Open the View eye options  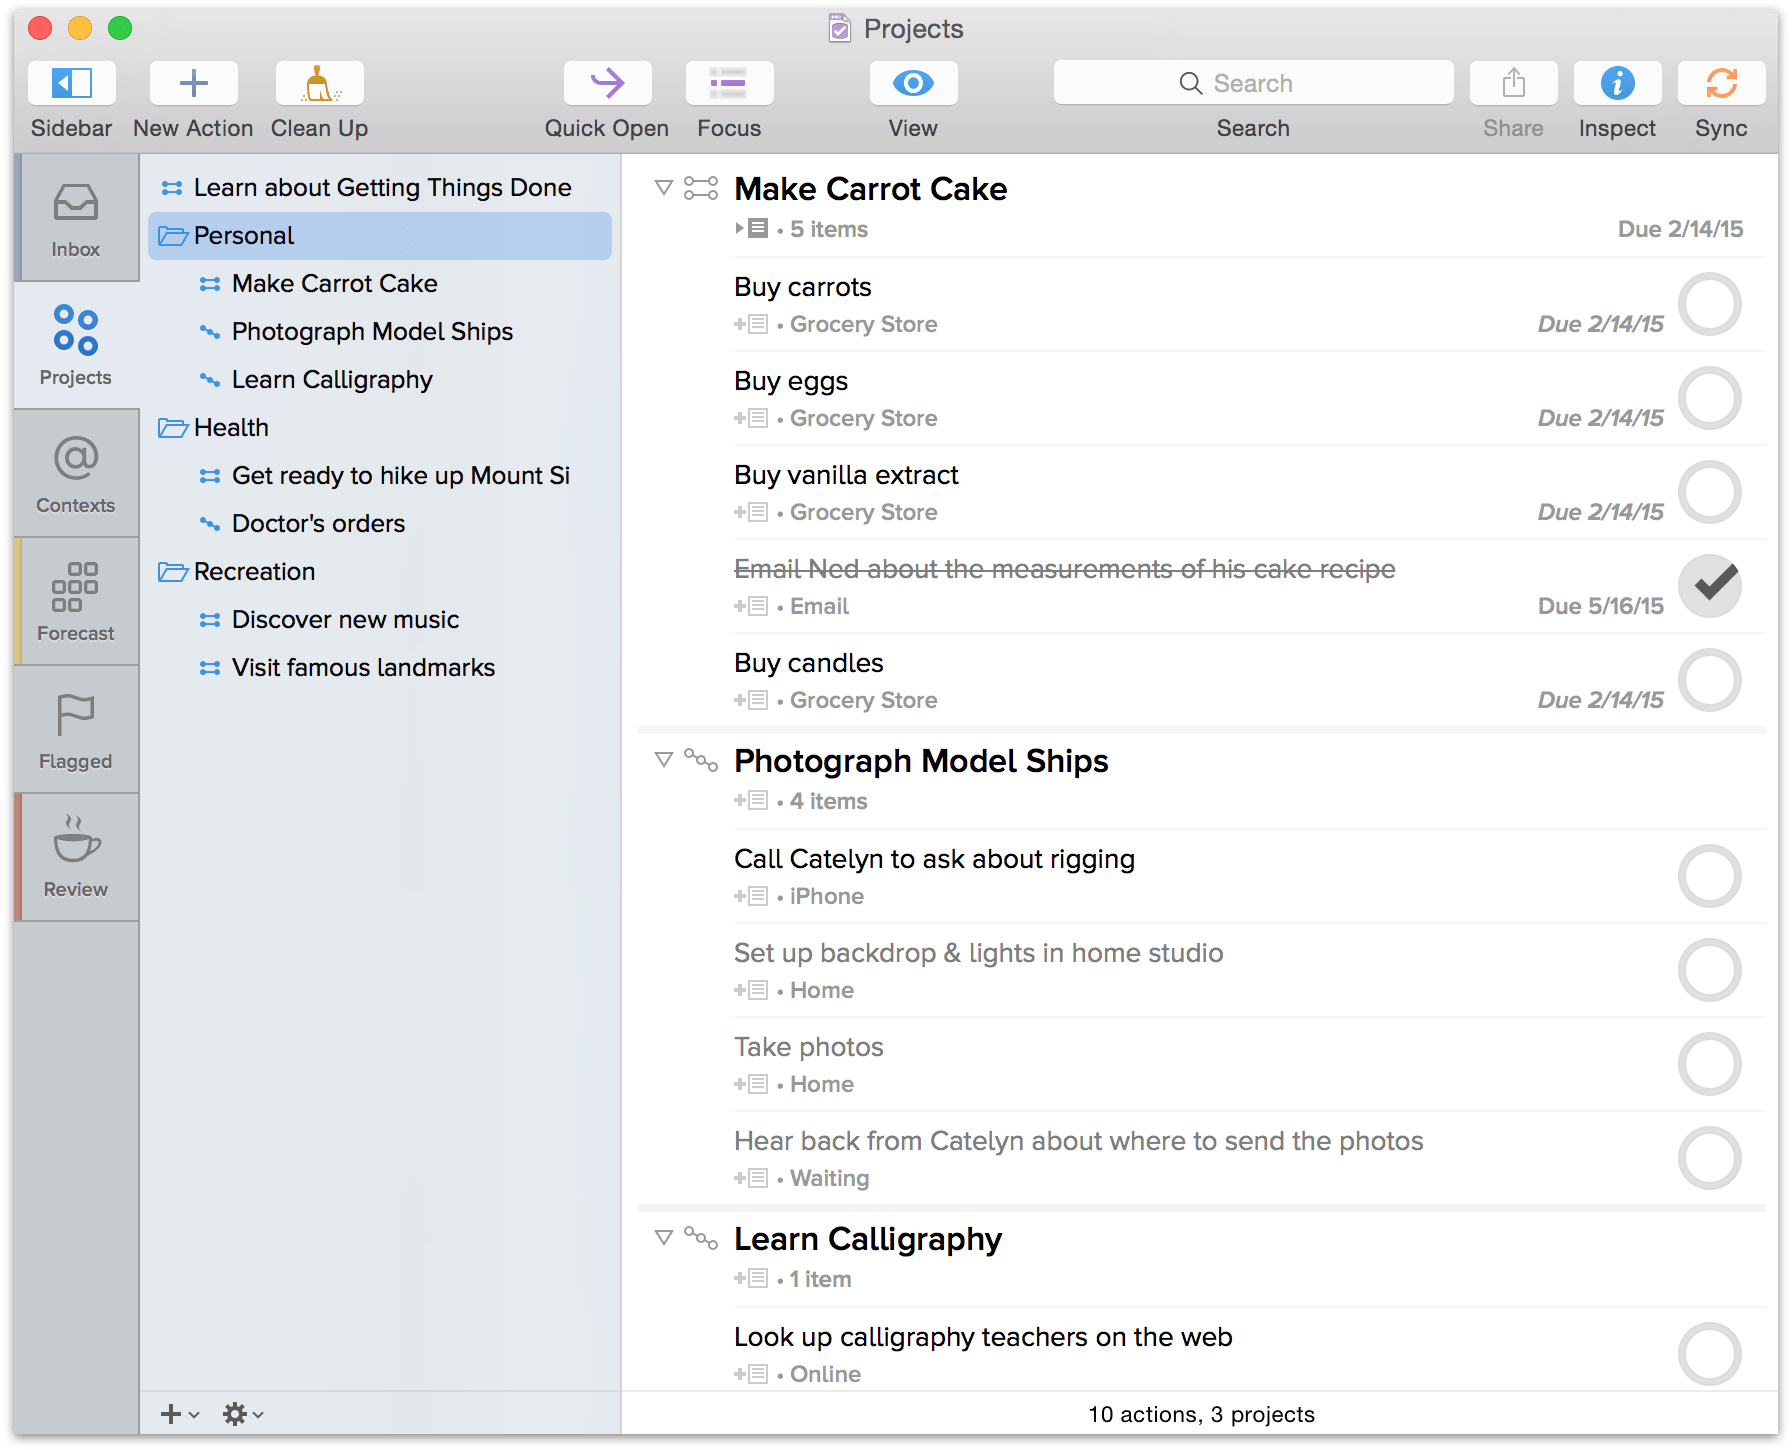tap(913, 83)
